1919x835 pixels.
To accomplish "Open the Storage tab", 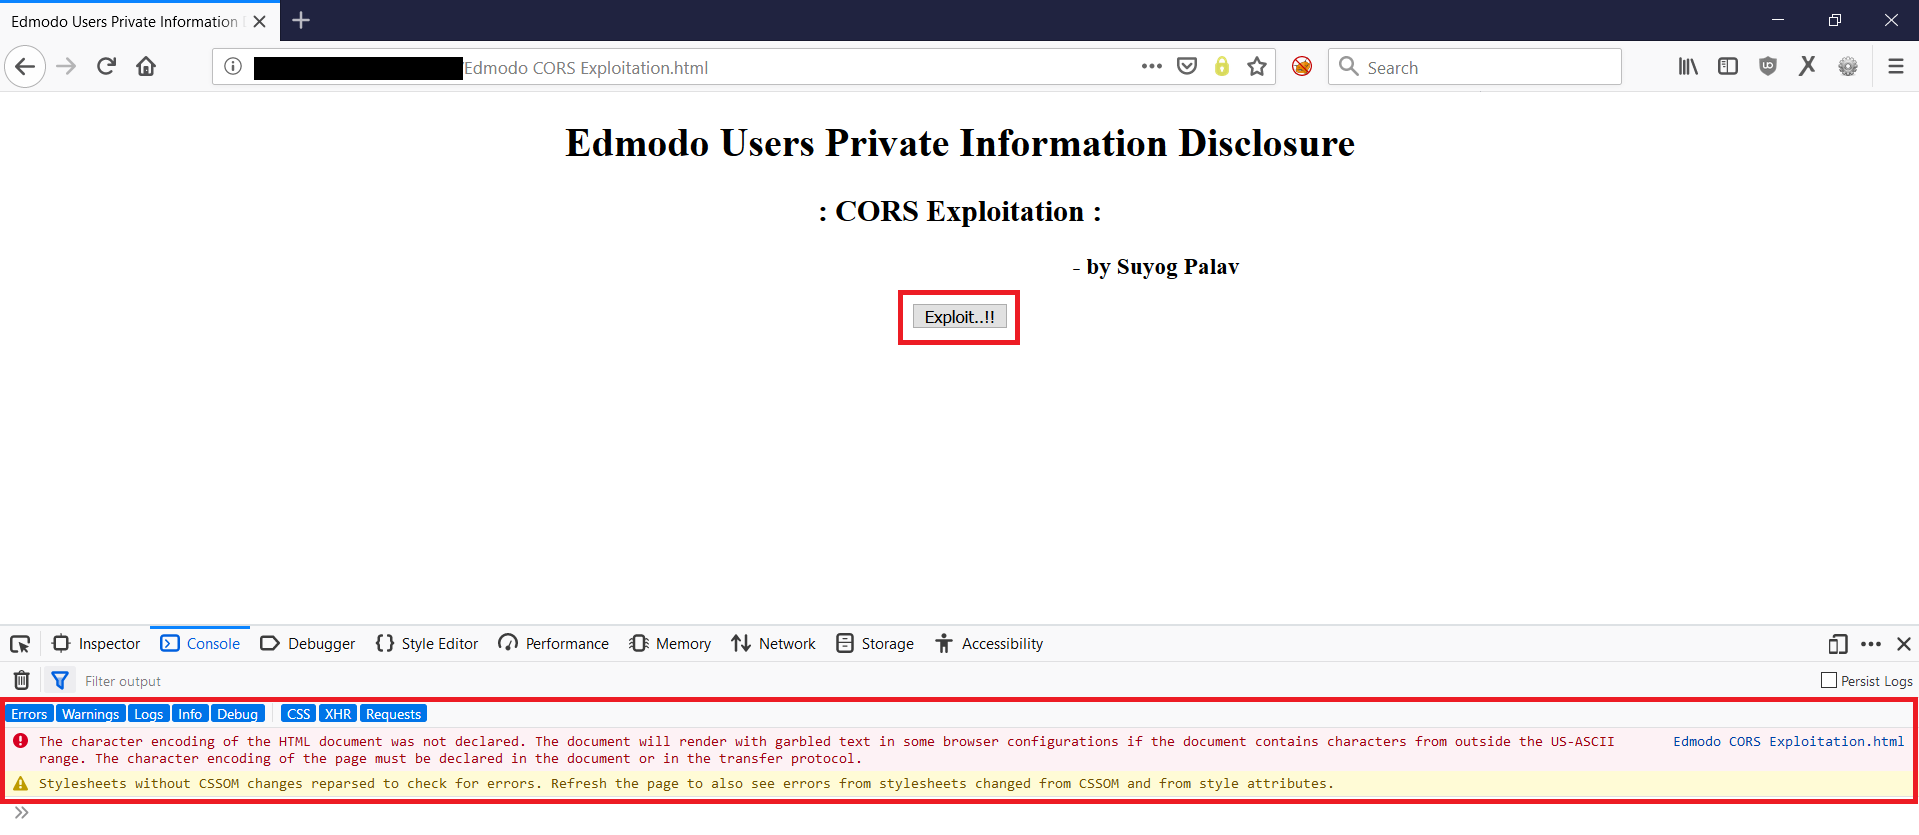I will [x=875, y=644].
